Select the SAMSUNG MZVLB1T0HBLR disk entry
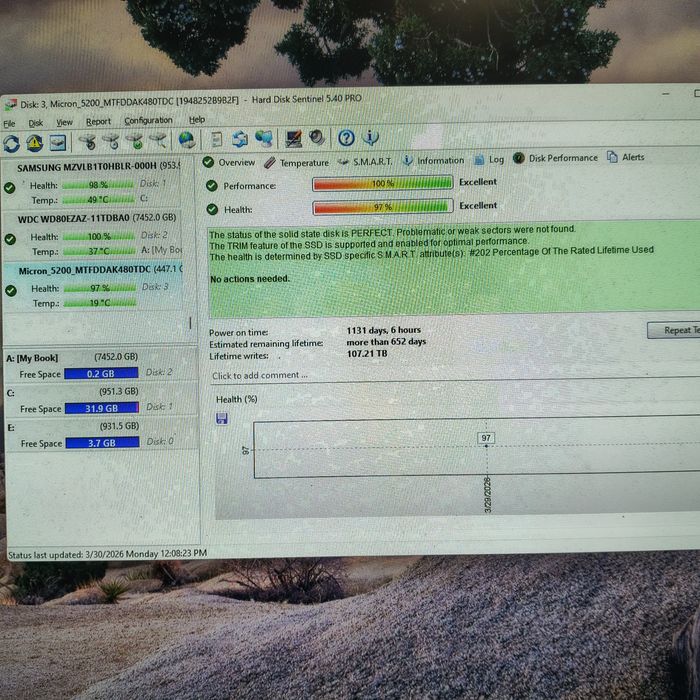This screenshot has width=700, height=700. pos(92,183)
